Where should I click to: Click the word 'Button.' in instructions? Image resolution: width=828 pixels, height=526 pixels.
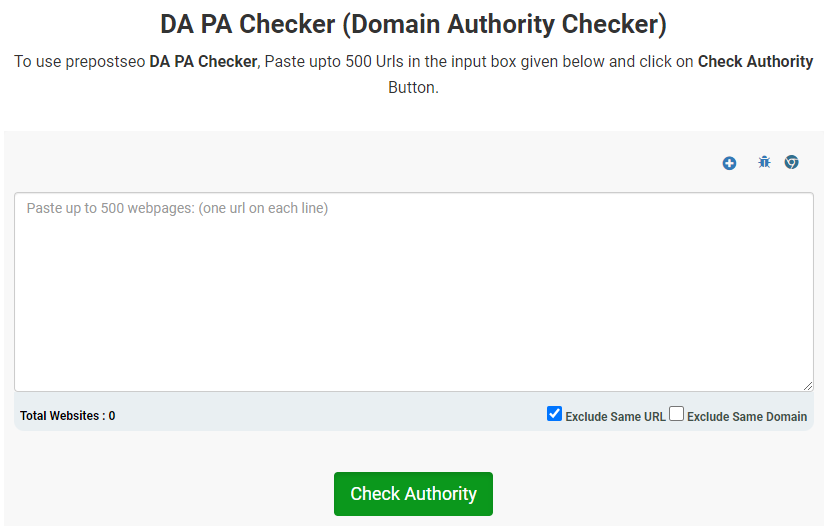tap(414, 87)
